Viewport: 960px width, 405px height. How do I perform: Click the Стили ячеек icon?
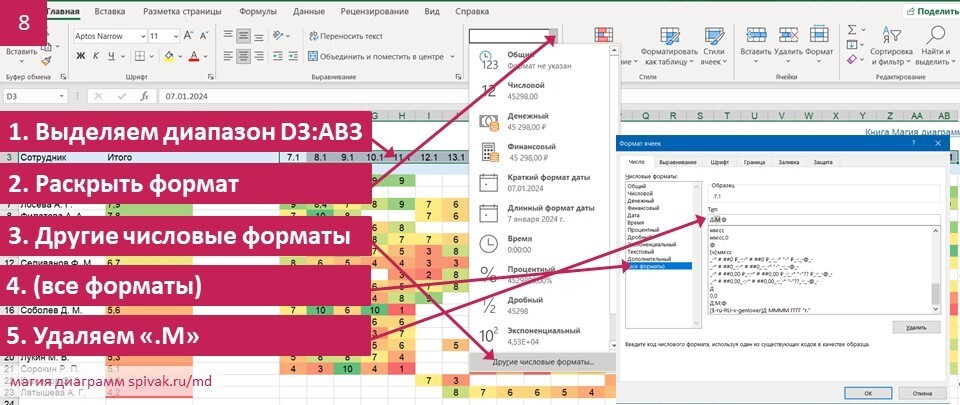(714, 46)
